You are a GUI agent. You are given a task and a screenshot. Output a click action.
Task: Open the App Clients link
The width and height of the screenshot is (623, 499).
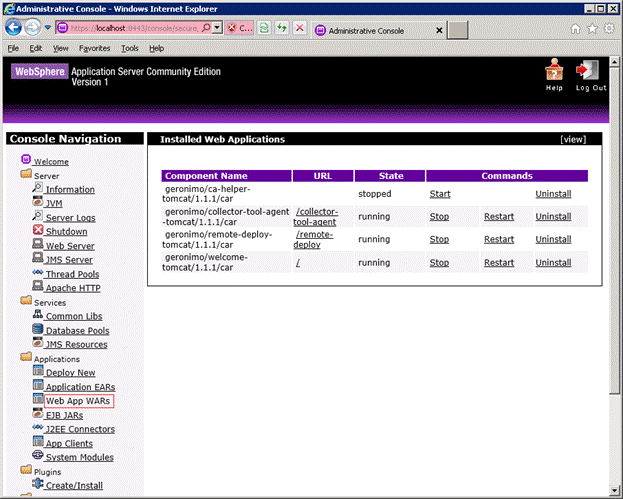coord(69,443)
